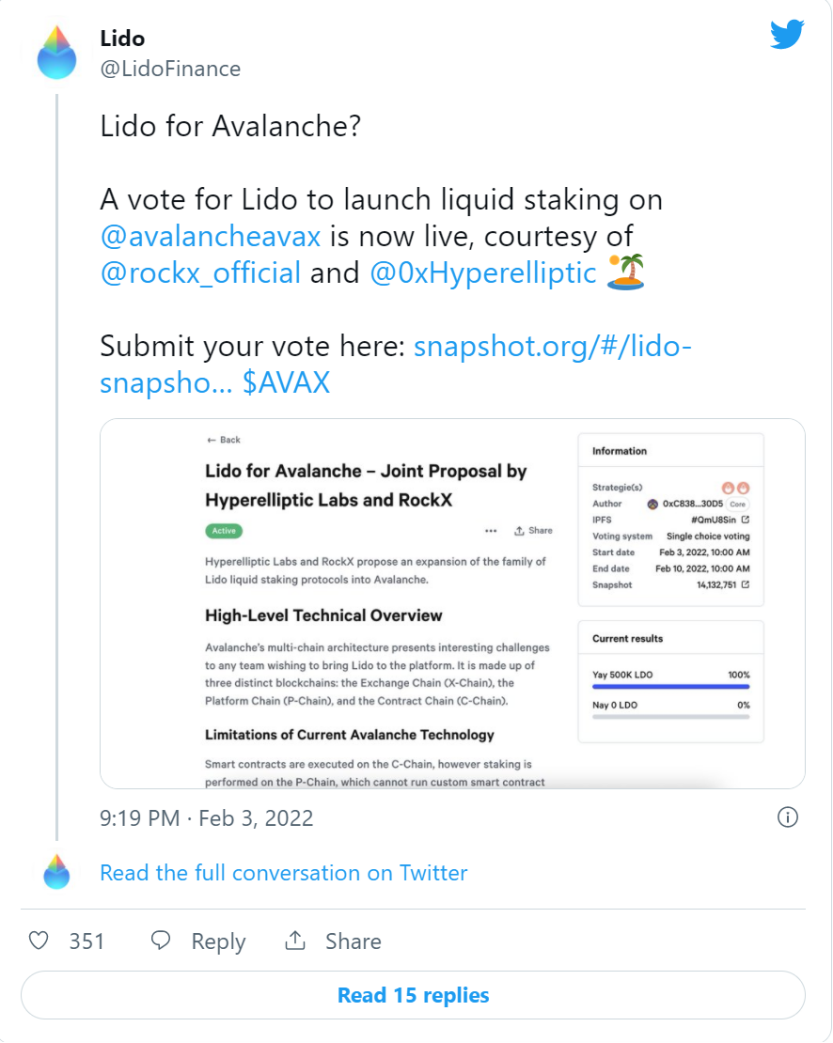This screenshot has height=1043, width=833.
Task: Click the small Lido avatar near conversation link
Action: 57,872
